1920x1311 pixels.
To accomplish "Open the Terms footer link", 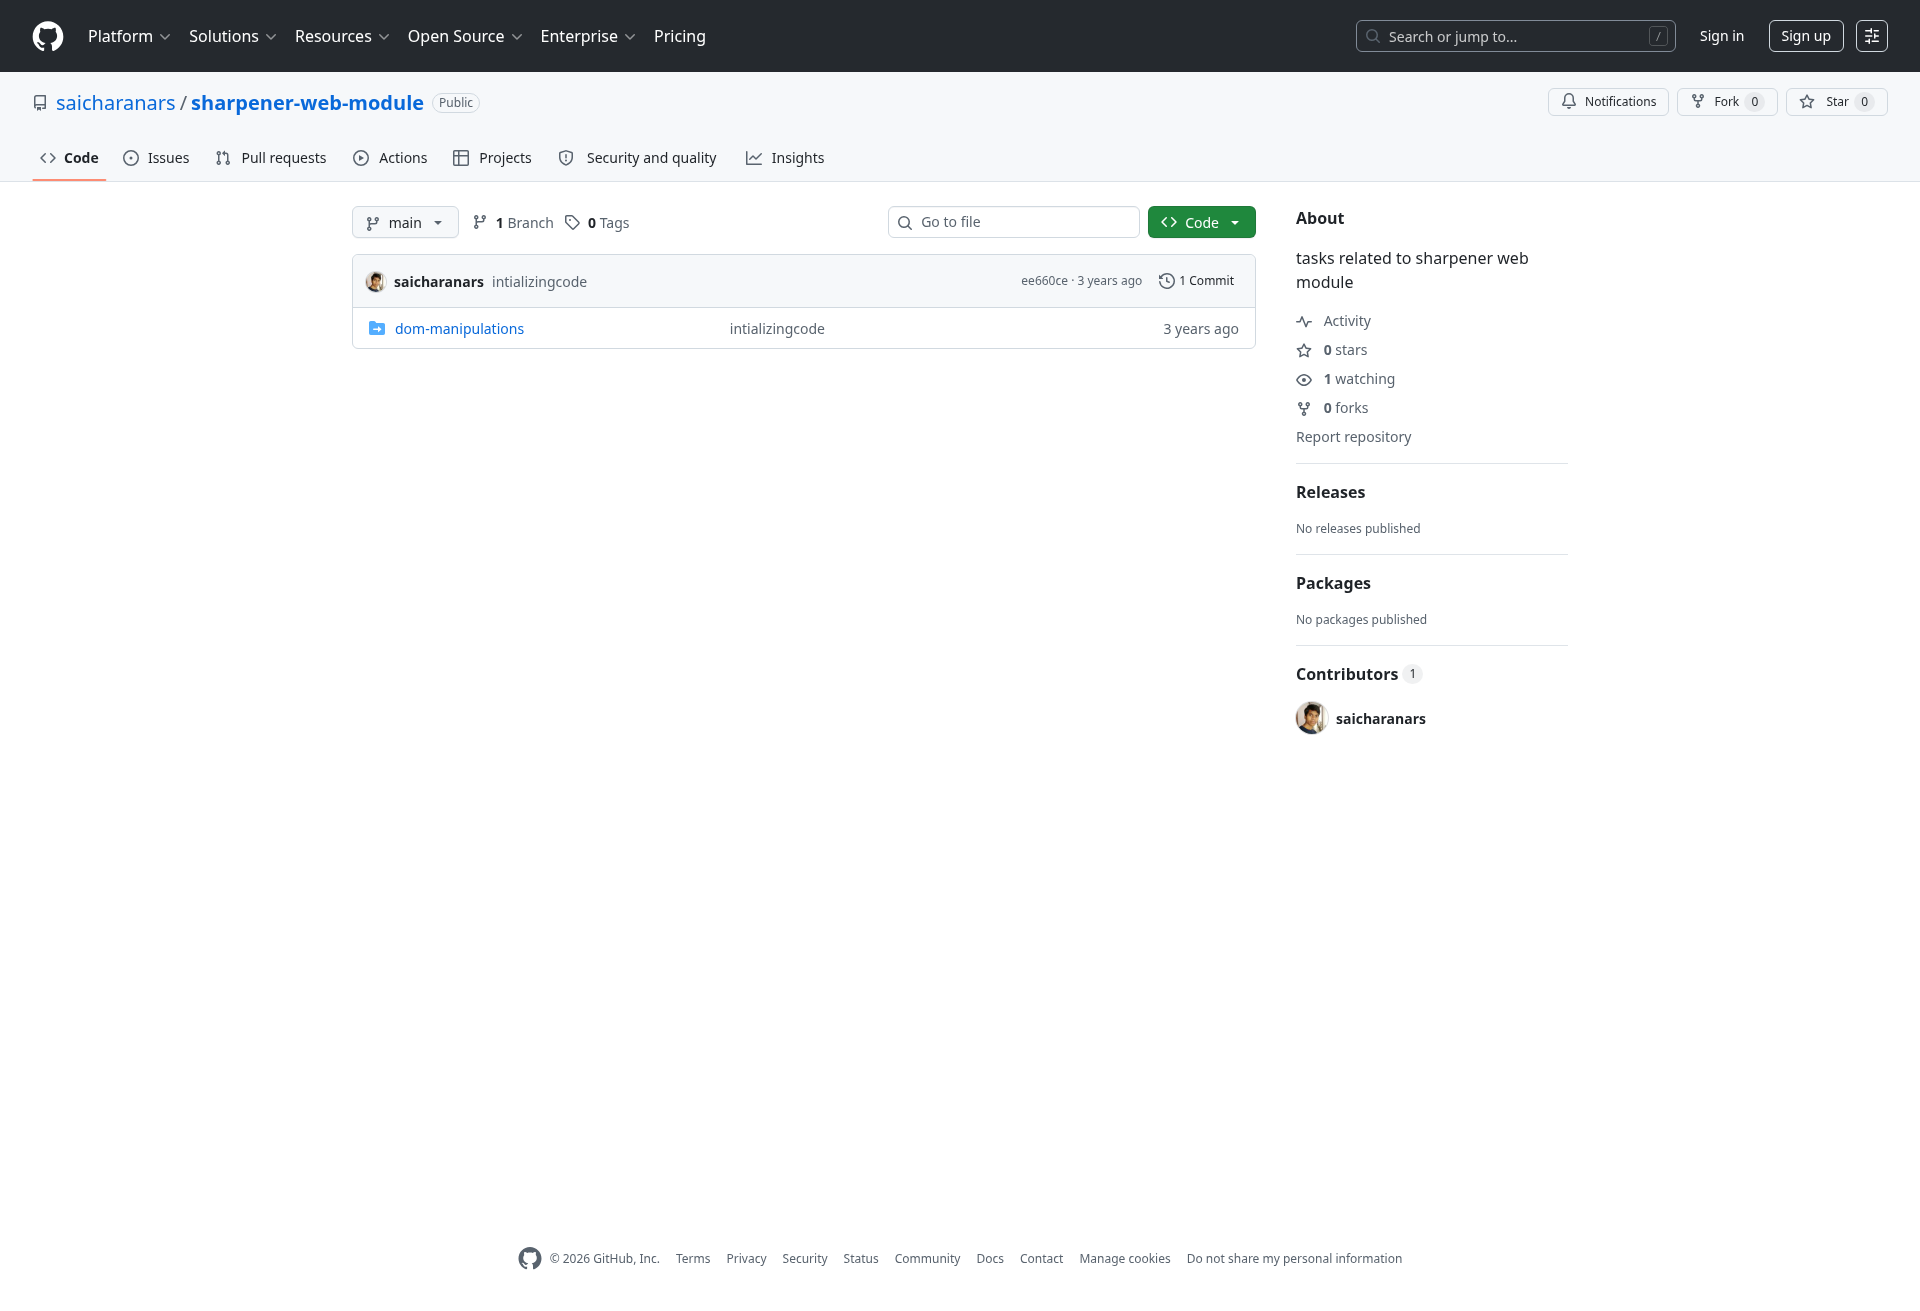I will click(693, 1259).
